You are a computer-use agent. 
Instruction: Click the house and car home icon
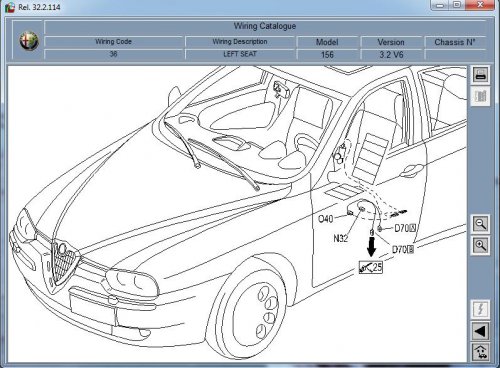[480, 352]
